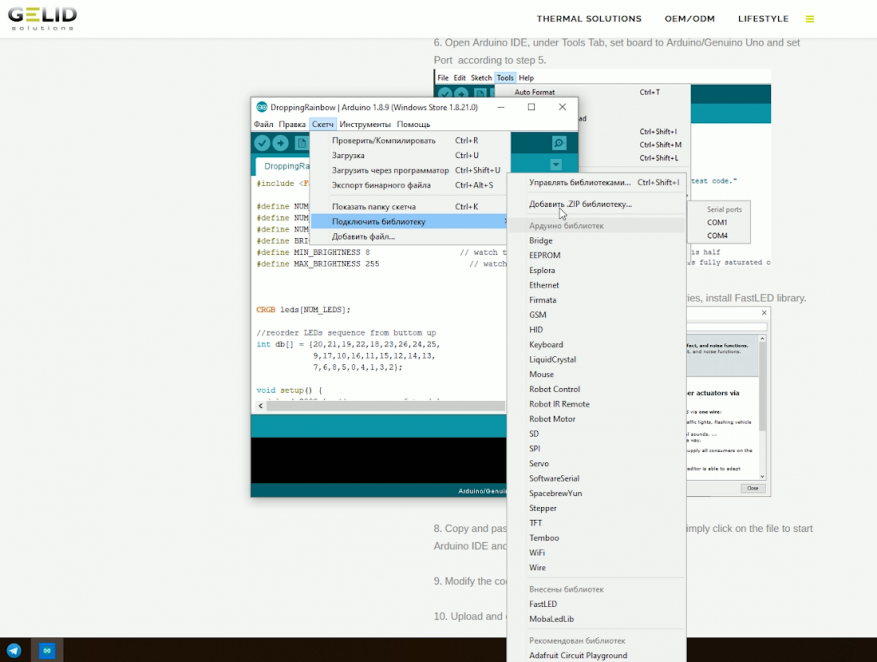Expand Подключить библиотеку submenu
Image resolution: width=877 pixels, height=662 pixels.
(411, 221)
